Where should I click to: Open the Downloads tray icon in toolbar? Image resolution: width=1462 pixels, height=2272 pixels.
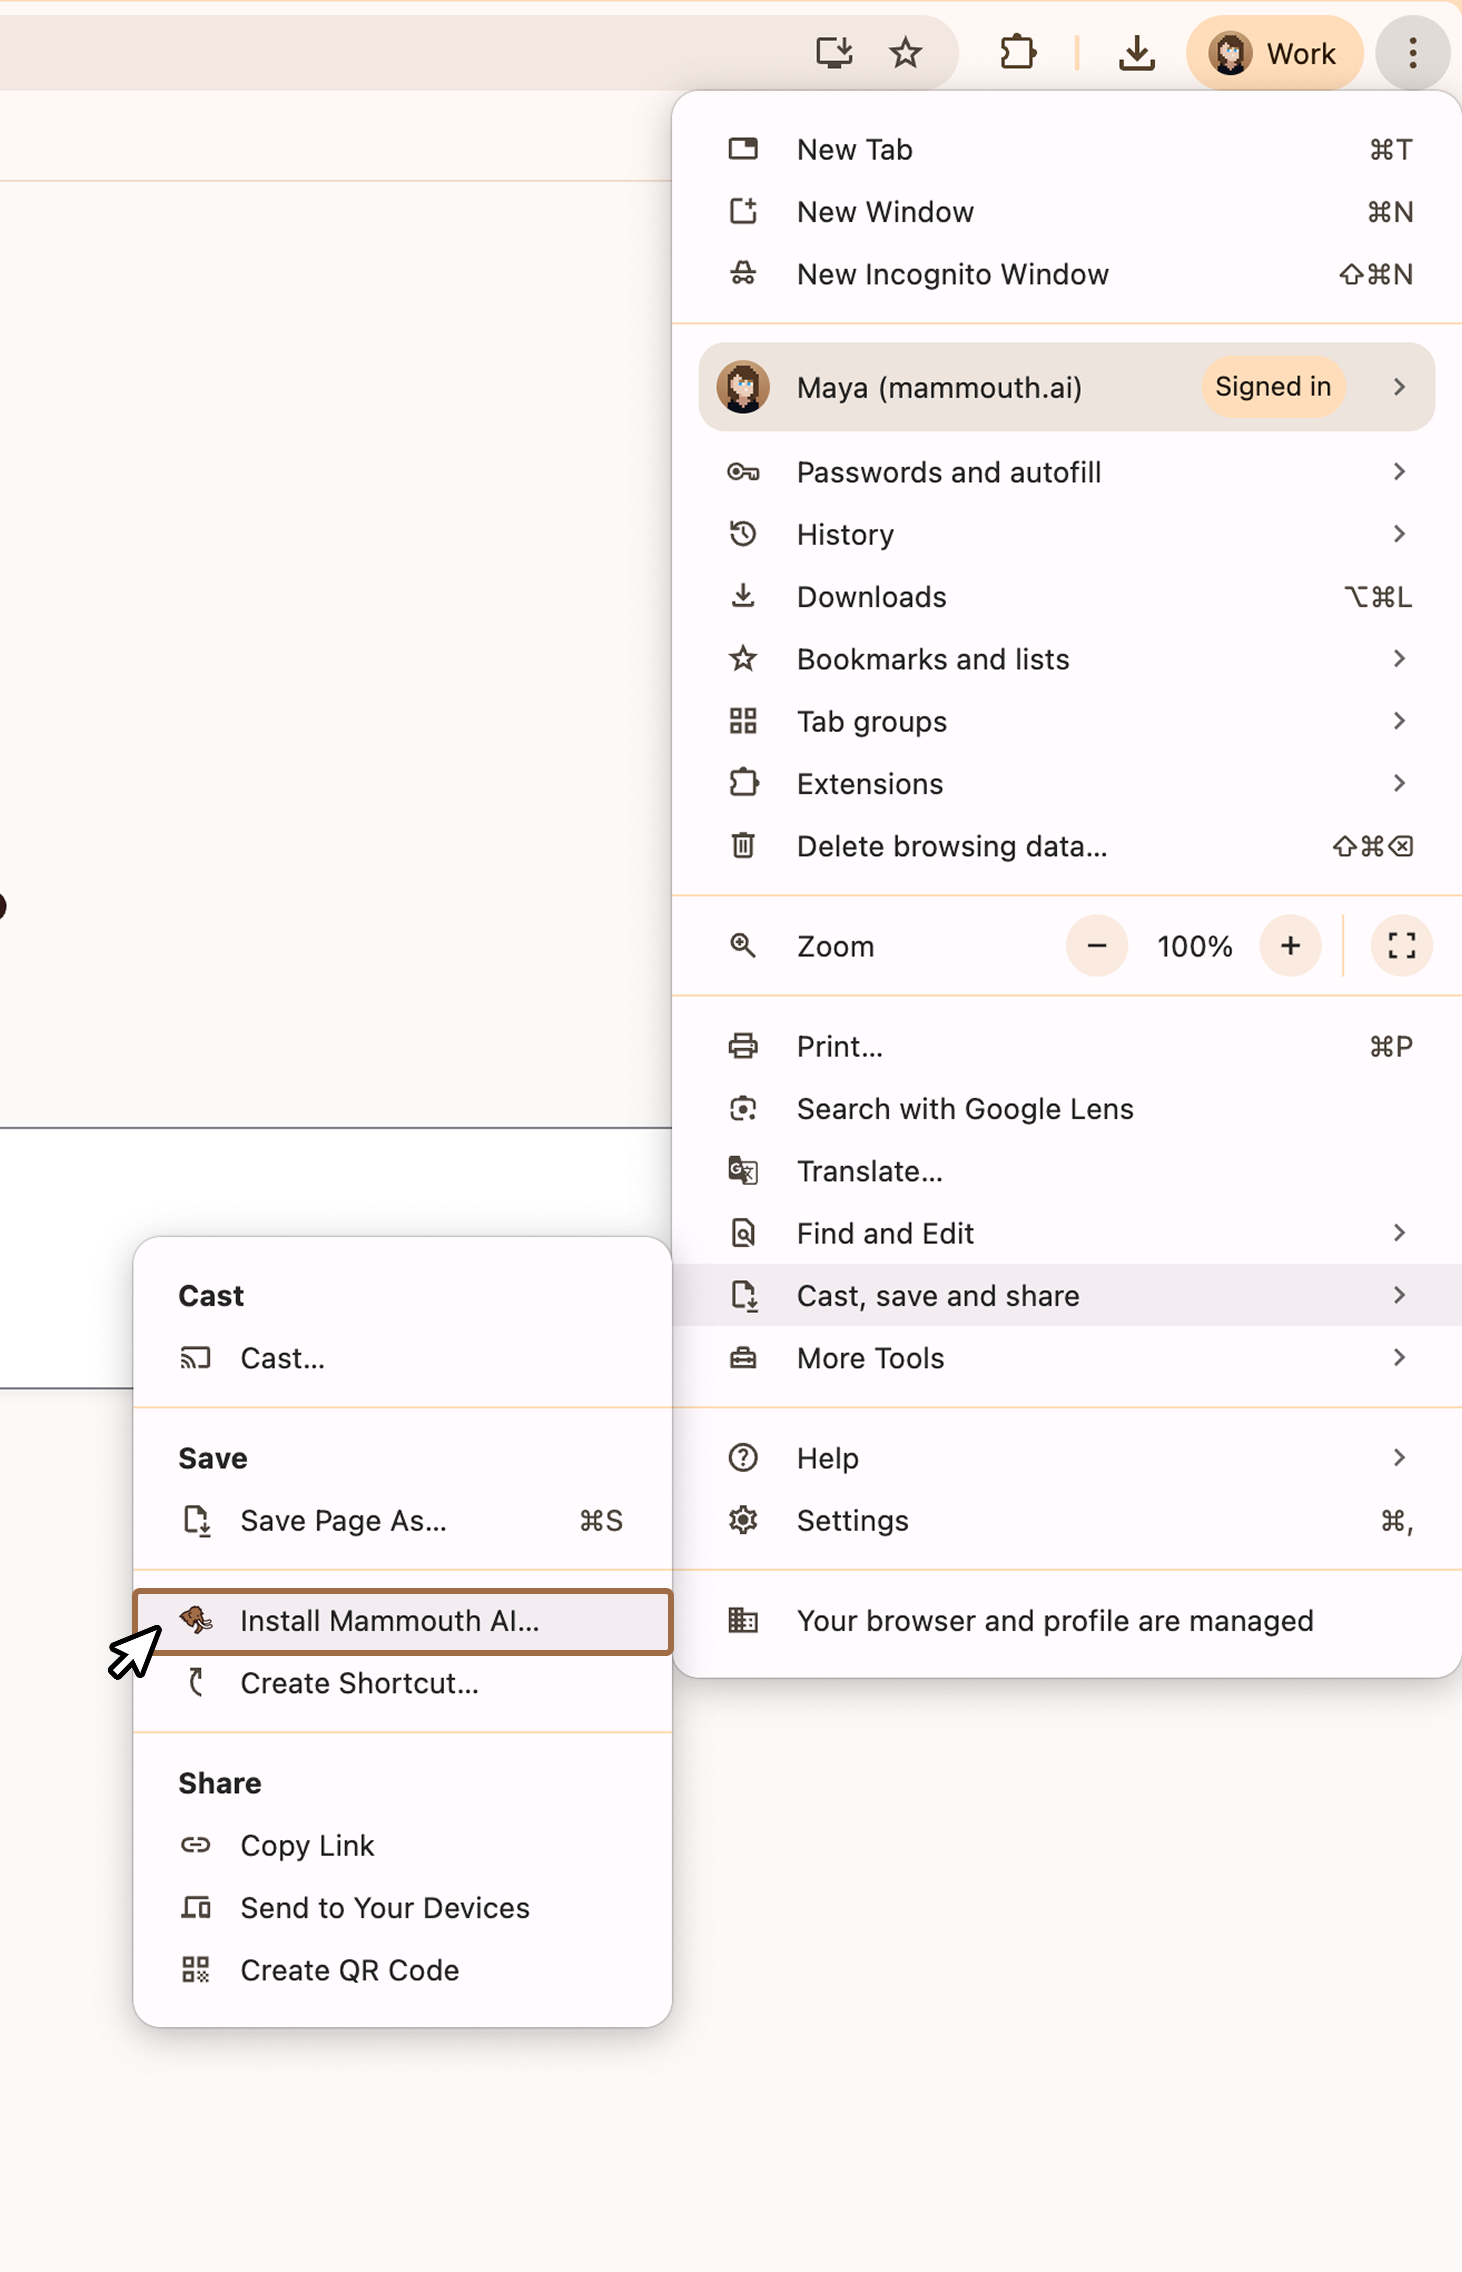coord(1137,52)
